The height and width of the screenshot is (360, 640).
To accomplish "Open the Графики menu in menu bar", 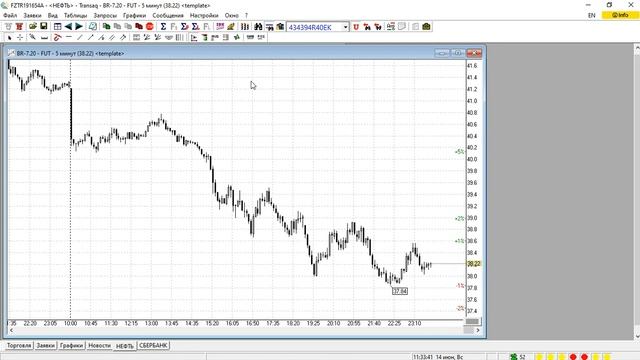I will coord(135,16).
